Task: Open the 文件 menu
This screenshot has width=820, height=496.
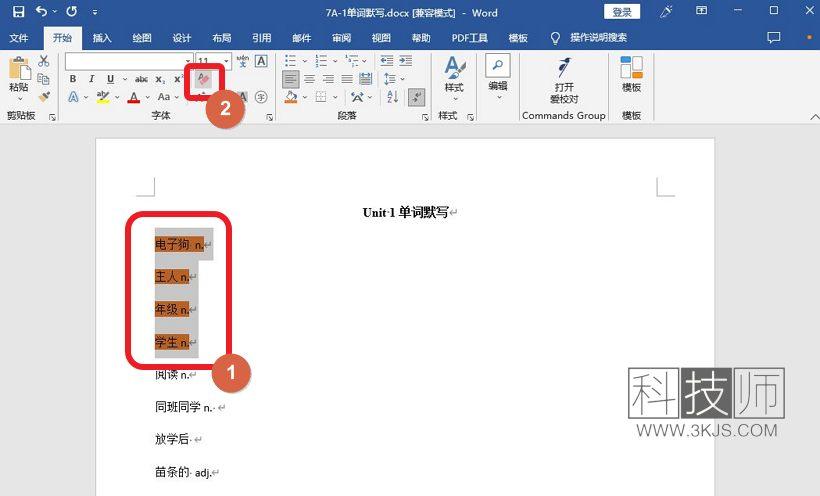Action: click(x=19, y=38)
